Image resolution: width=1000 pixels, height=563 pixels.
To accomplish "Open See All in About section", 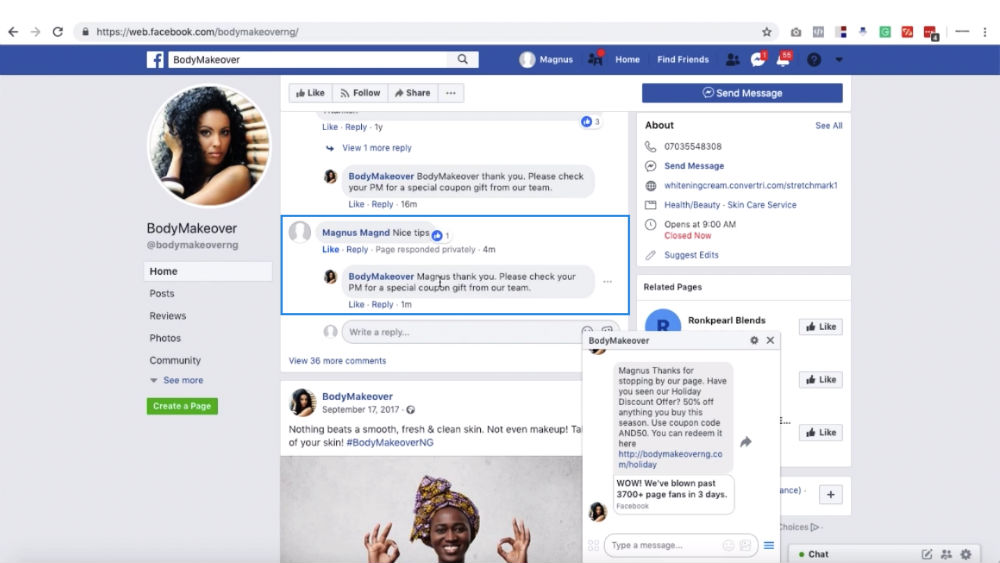I will coord(828,126).
